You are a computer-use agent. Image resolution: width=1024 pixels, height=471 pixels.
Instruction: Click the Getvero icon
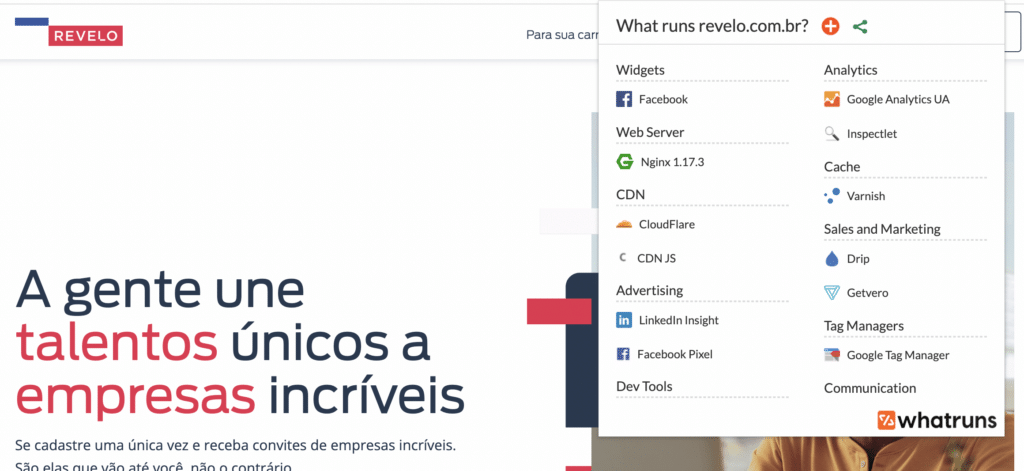[831, 293]
